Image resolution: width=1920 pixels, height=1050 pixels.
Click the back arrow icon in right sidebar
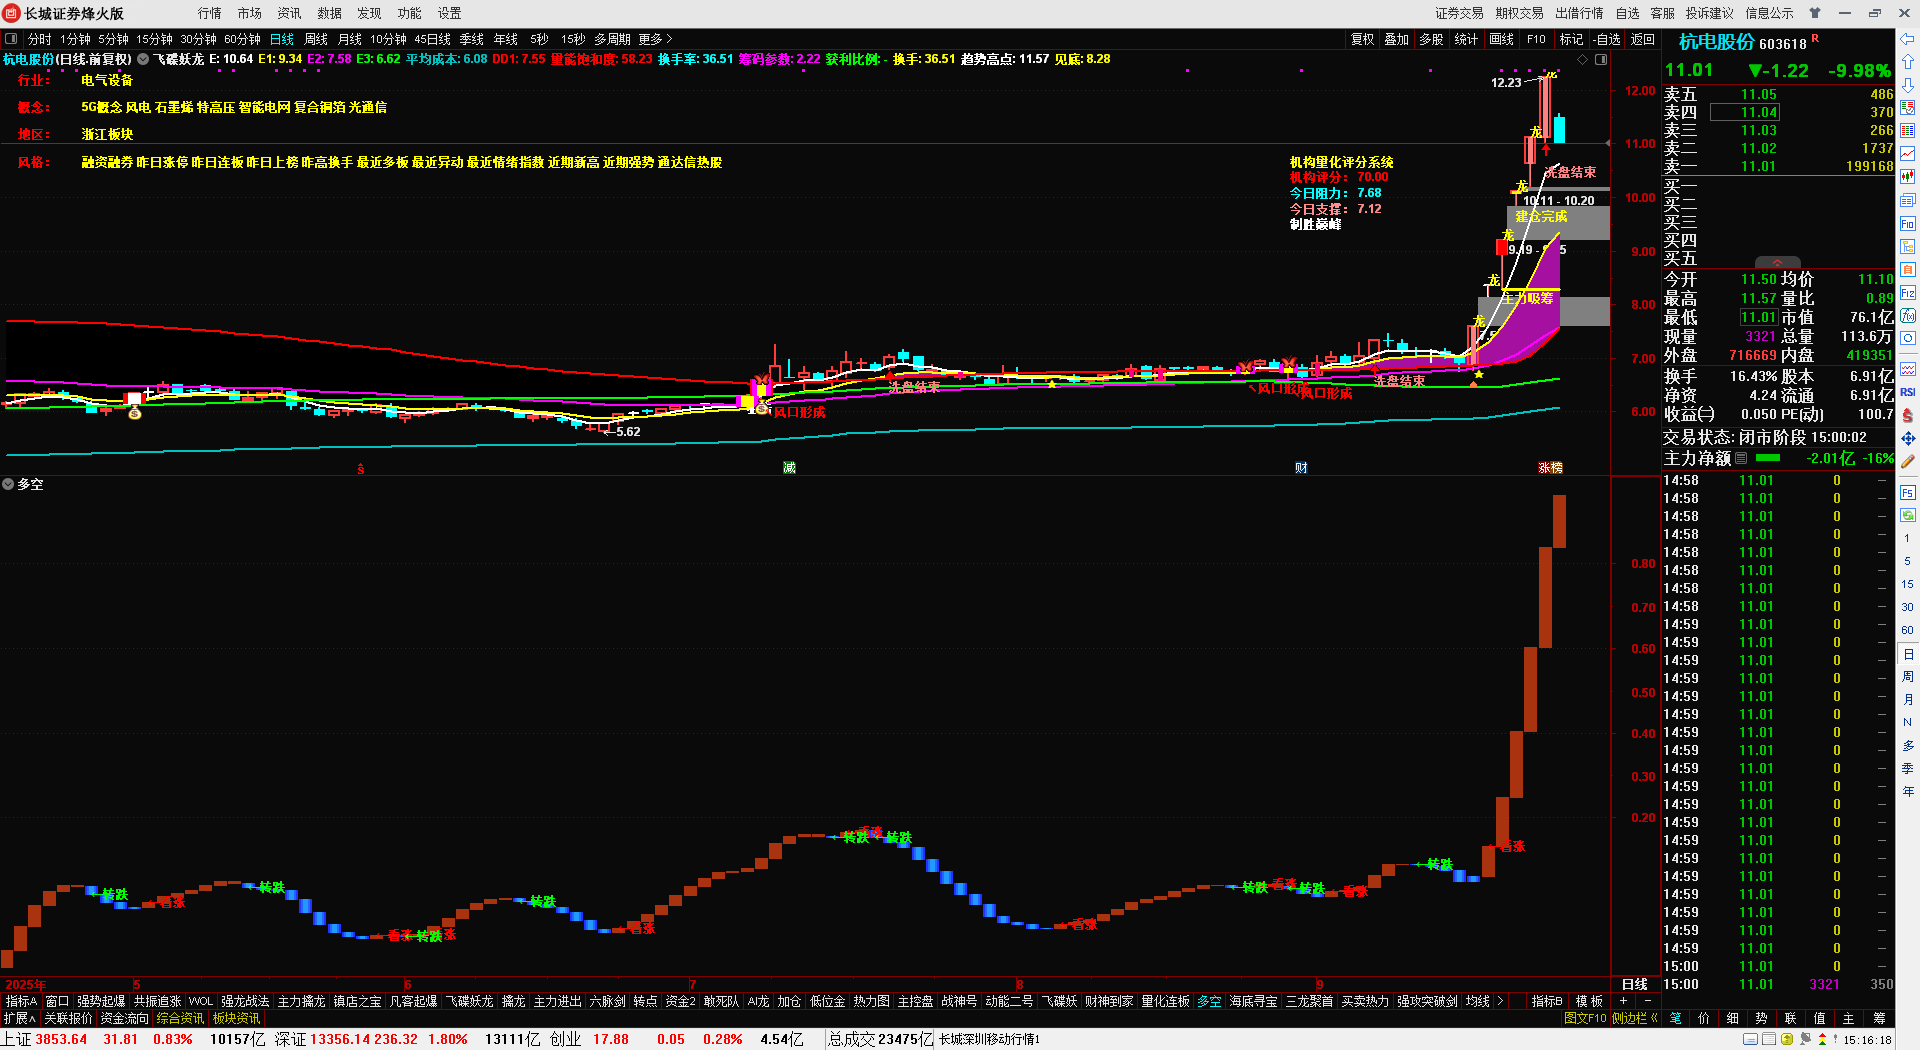(x=1908, y=39)
